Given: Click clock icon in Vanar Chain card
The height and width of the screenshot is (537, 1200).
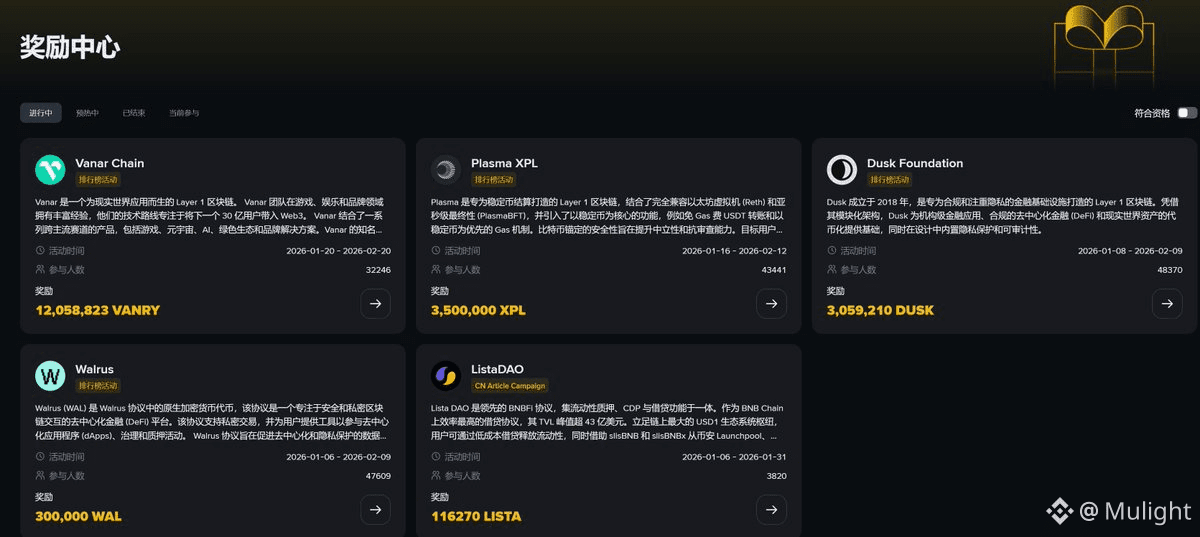Looking at the screenshot, I should tap(40, 251).
